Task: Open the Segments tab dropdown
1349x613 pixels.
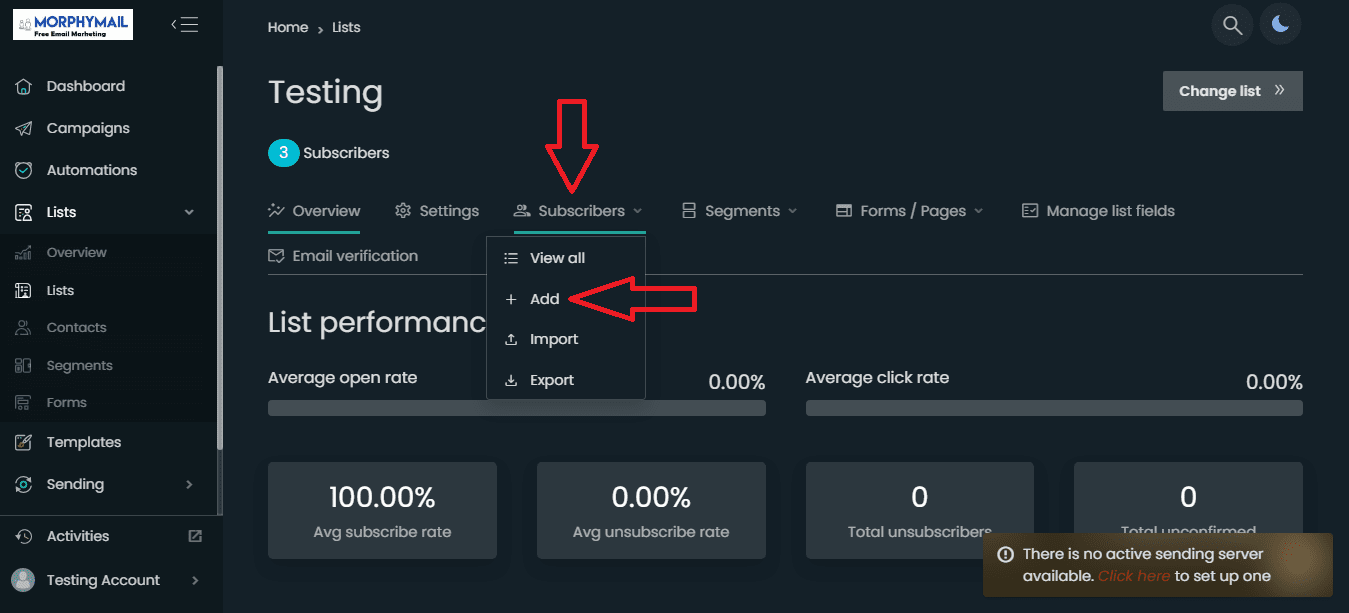Action: click(x=739, y=211)
